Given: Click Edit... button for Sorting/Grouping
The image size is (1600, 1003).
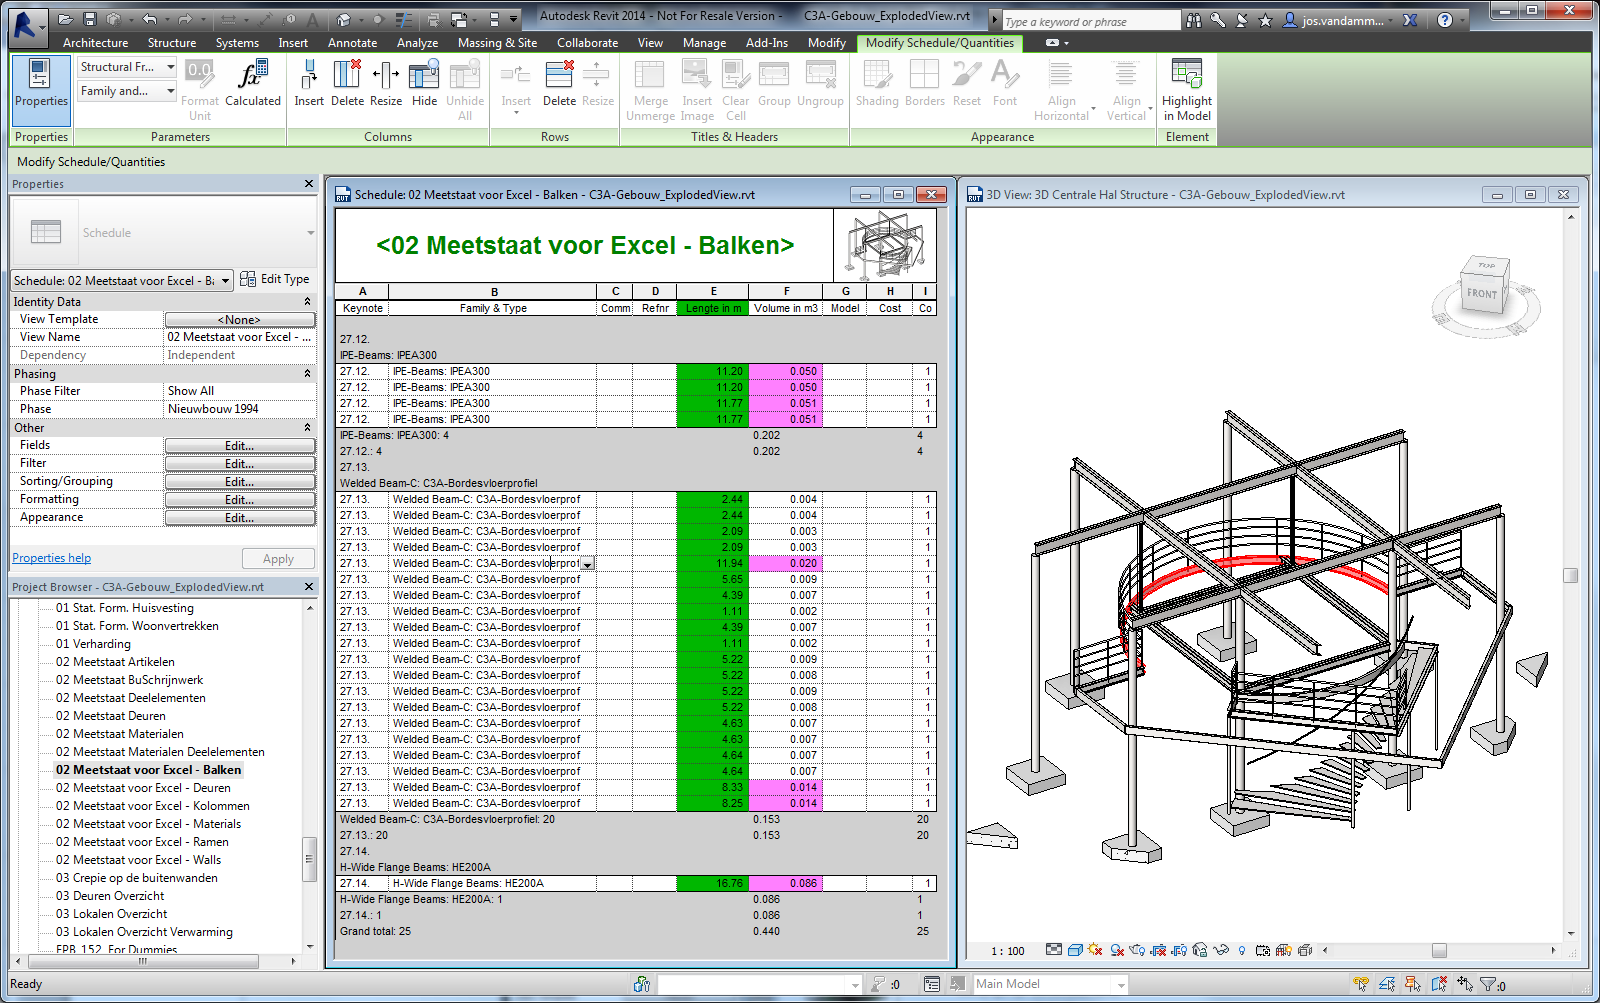Looking at the screenshot, I should click(240, 482).
